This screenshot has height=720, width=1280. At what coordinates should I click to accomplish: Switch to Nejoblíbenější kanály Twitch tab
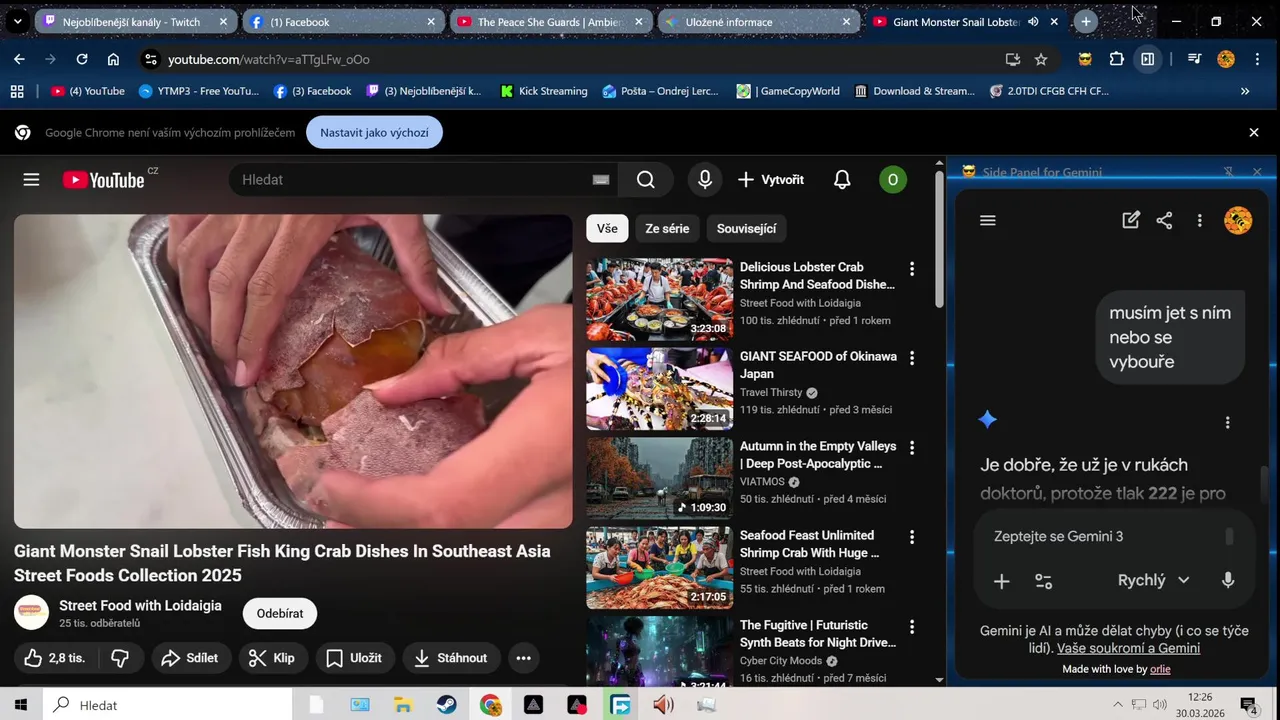click(135, 21)
